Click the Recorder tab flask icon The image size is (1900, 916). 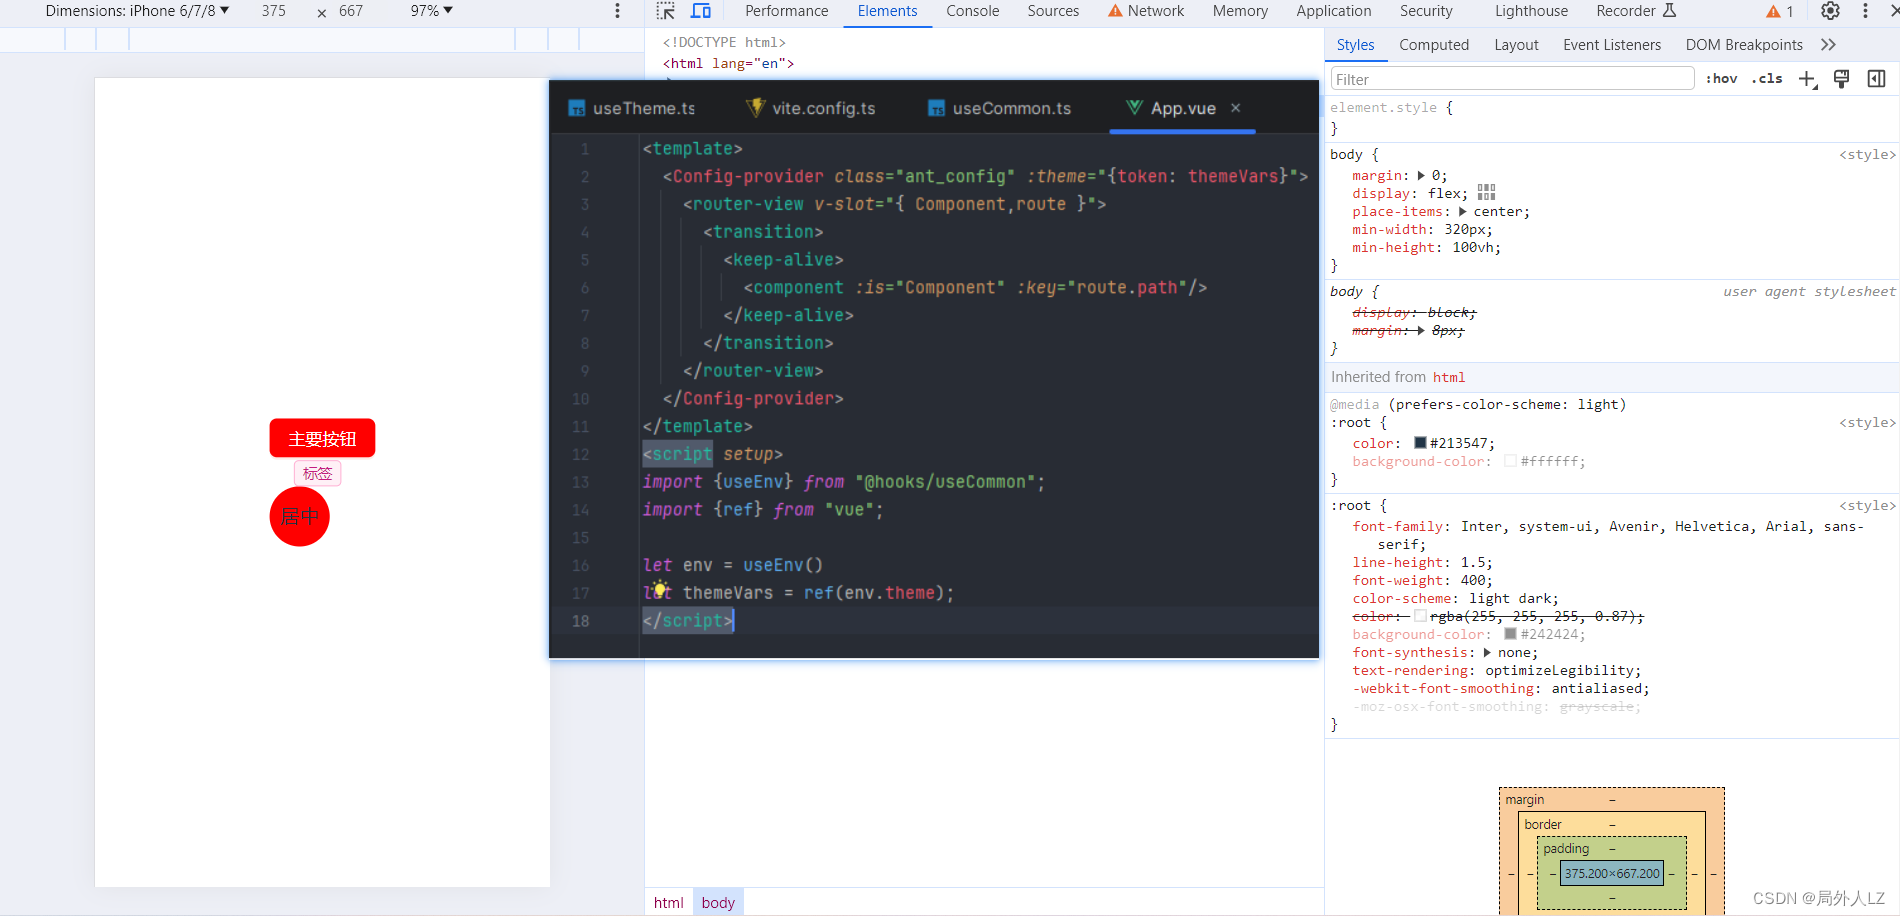[x=1669, y=11]
